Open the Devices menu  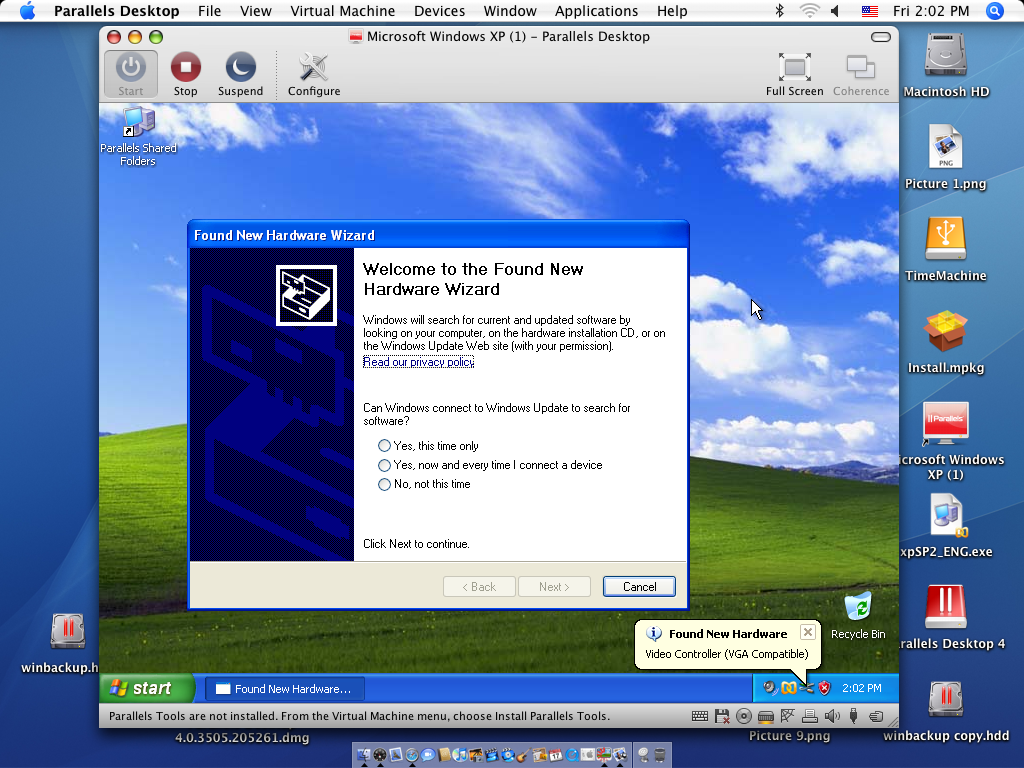pyautogui.click(x=440, y=11)
